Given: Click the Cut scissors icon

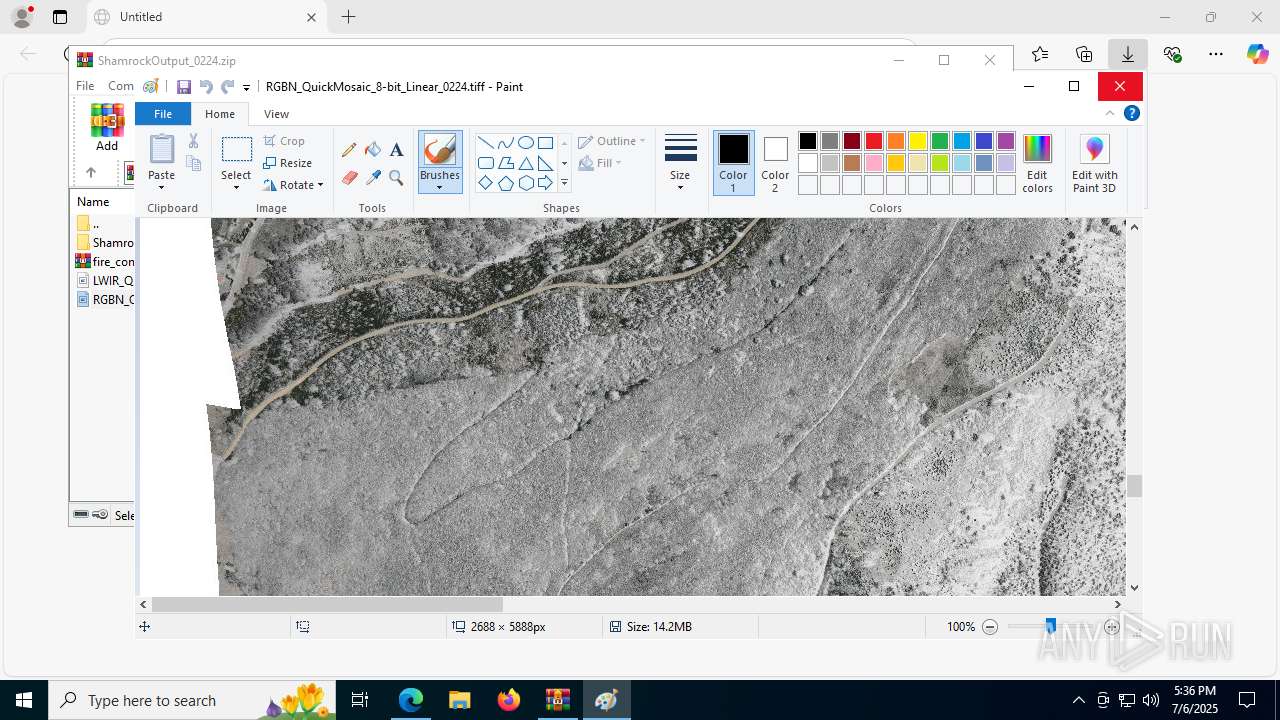Looking at the screenshot, I should 193,141.
